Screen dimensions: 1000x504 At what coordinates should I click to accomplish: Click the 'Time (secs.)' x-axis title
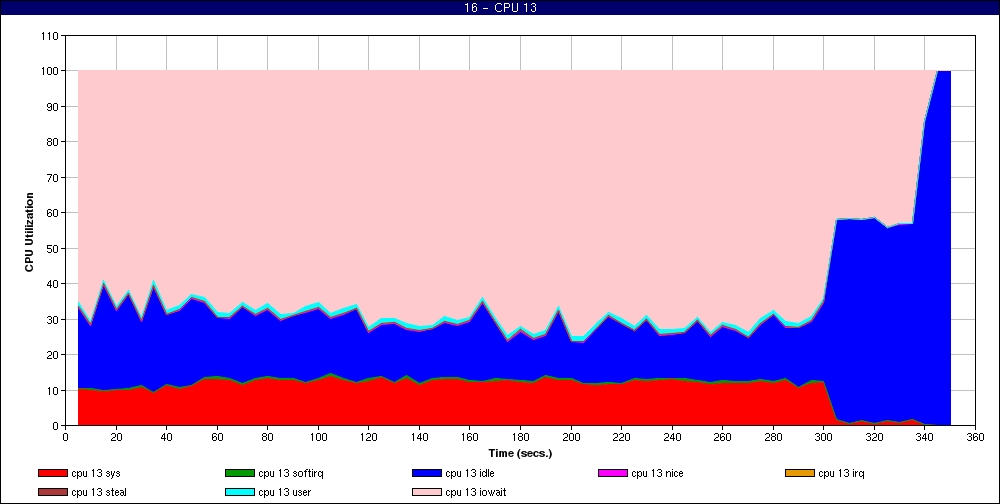(x=520, y=454)
